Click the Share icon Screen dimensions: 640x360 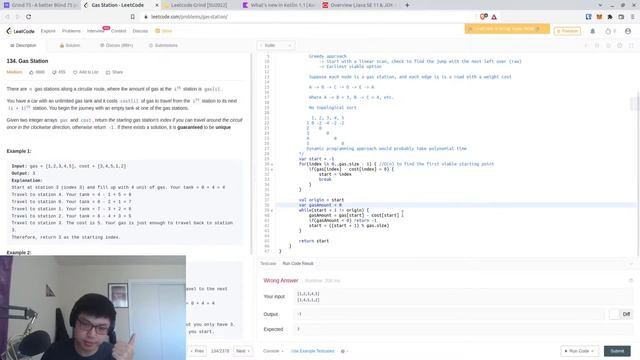tap(108, 72)
